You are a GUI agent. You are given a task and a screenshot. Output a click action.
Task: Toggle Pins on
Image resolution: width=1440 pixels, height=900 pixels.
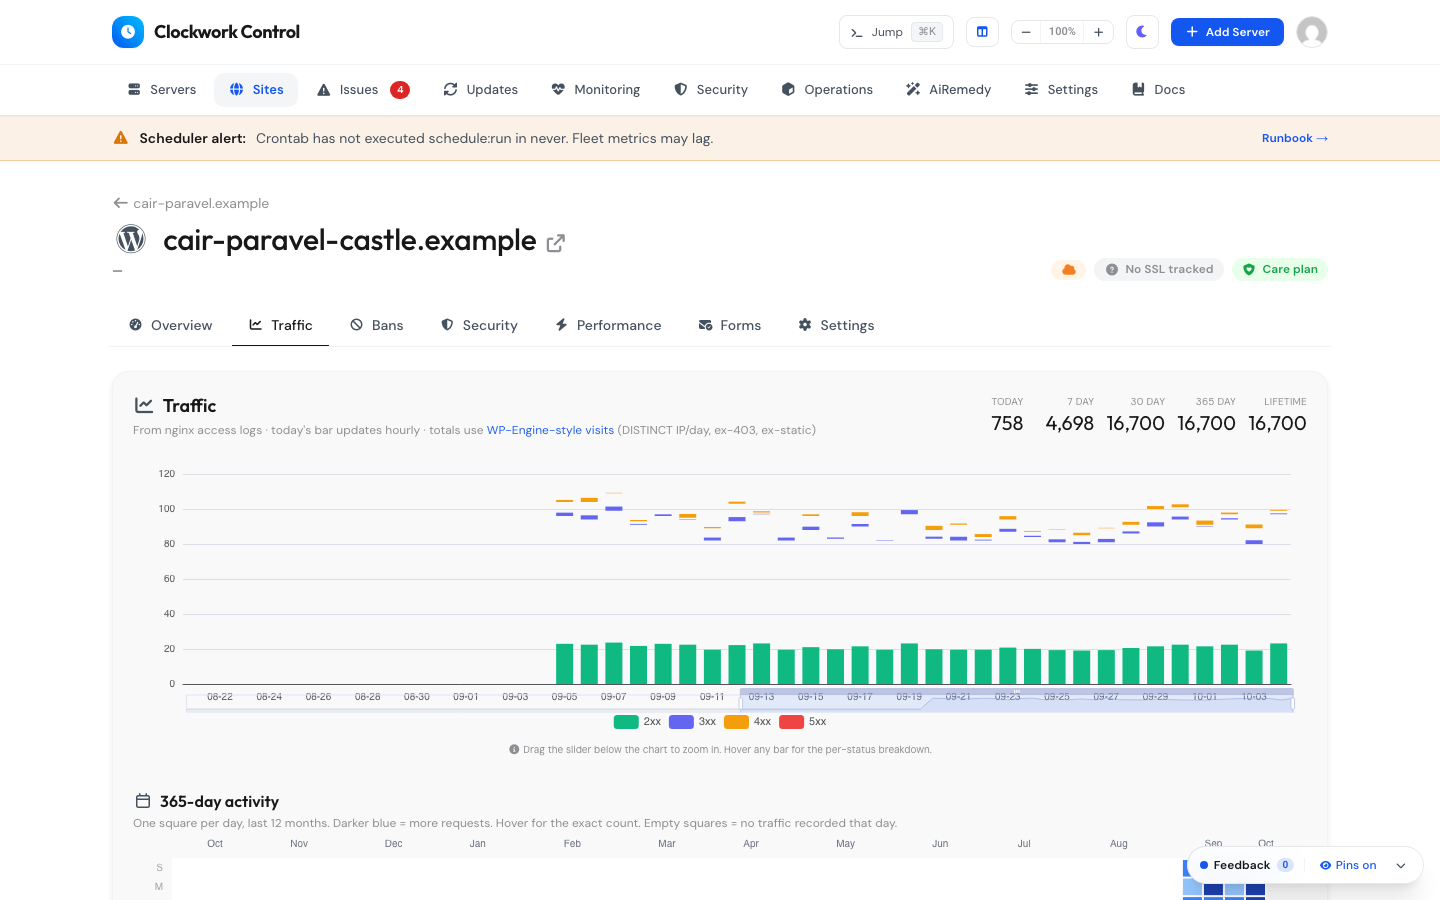[1348, 865]
